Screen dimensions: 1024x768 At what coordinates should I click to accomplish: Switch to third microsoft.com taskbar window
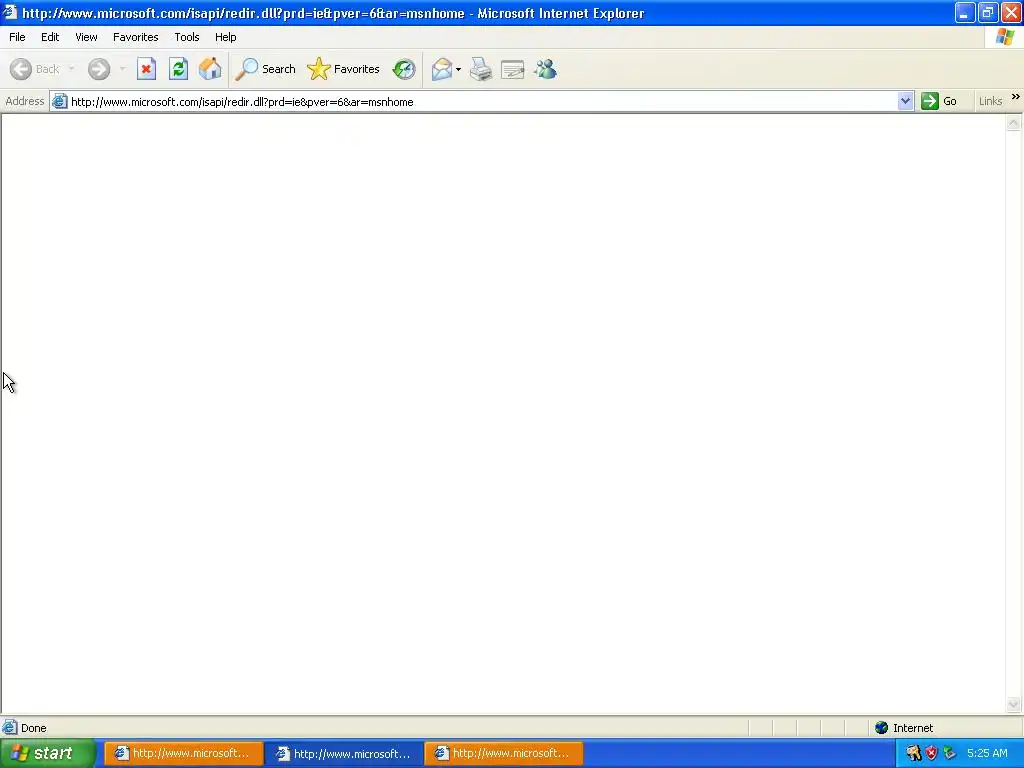(504, 754)
